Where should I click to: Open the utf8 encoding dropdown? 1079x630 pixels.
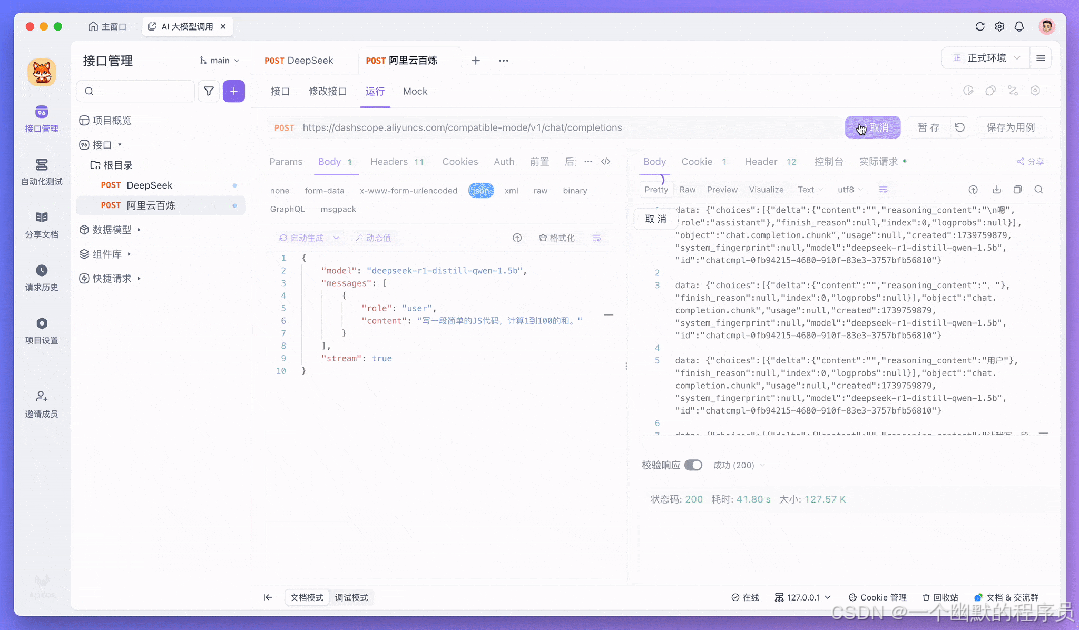click(850, 189)
